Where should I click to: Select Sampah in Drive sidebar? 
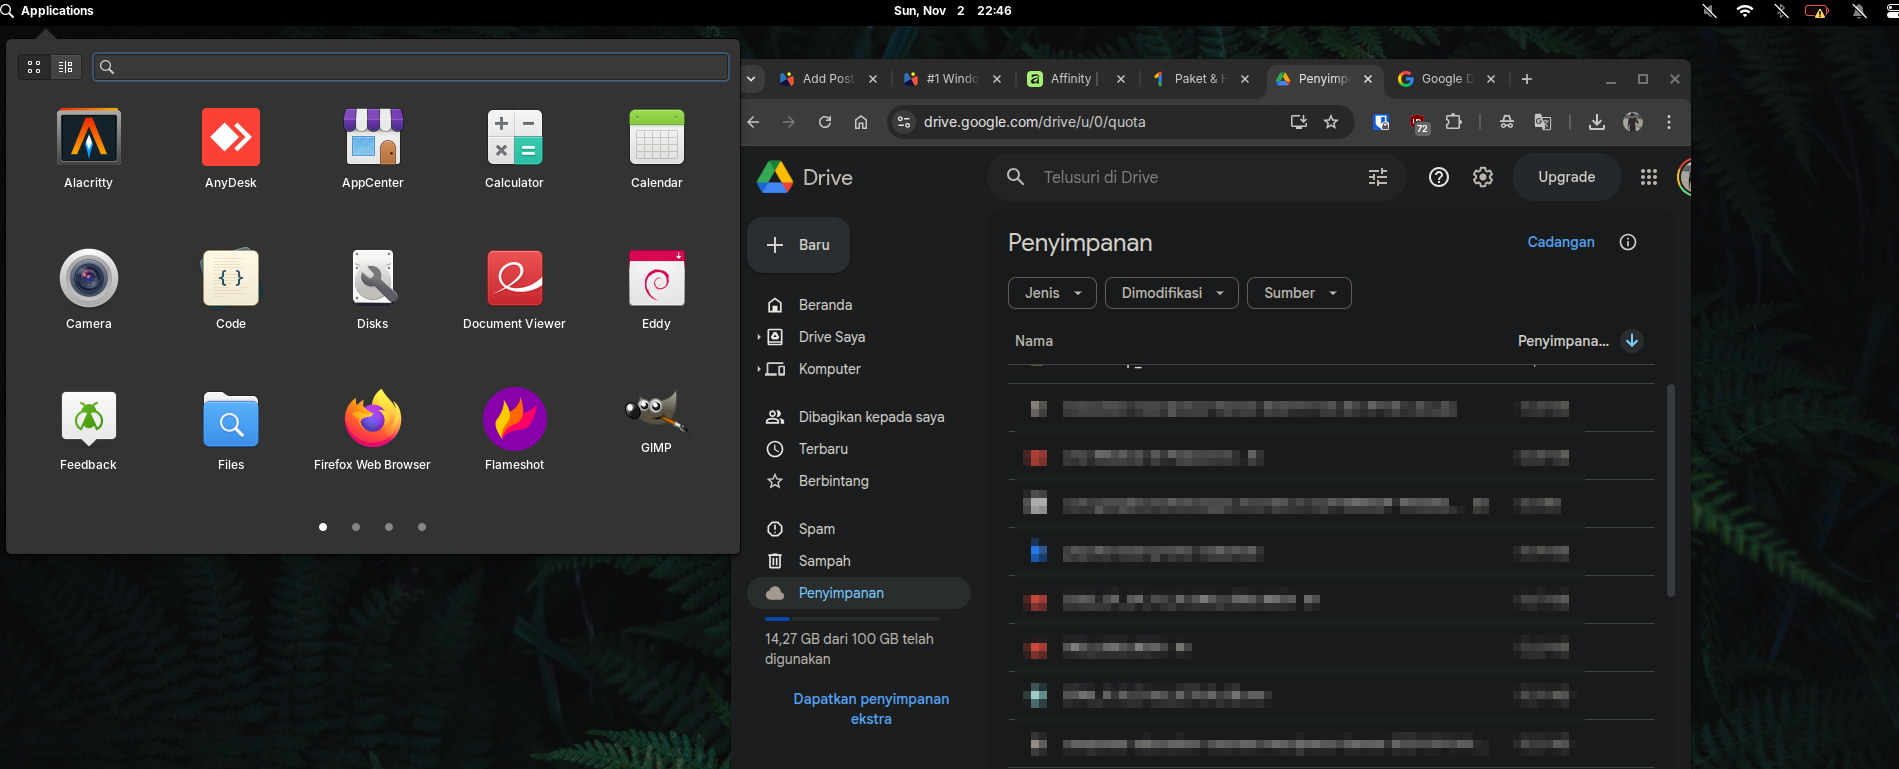point(824,561)
